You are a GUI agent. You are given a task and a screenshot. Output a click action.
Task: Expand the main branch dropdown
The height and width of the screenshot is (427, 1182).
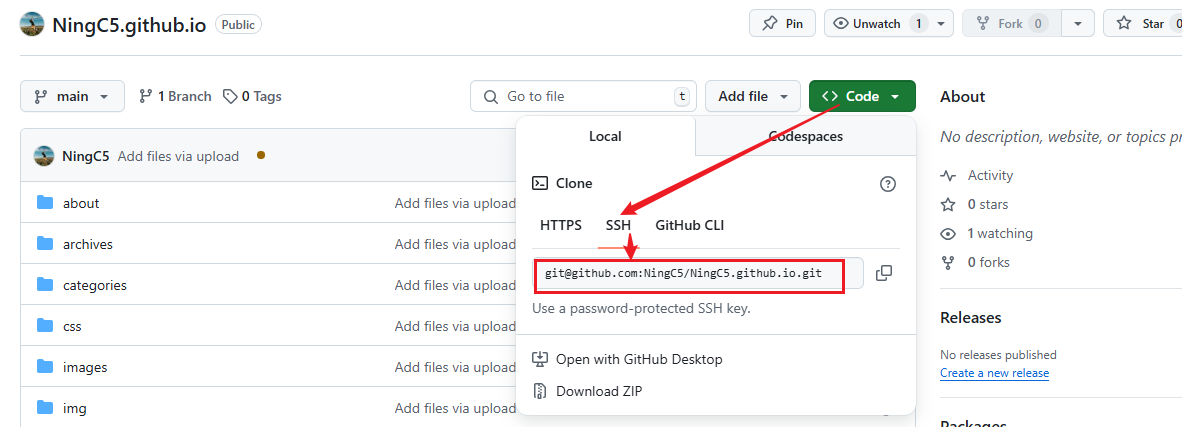coord(72,97)
